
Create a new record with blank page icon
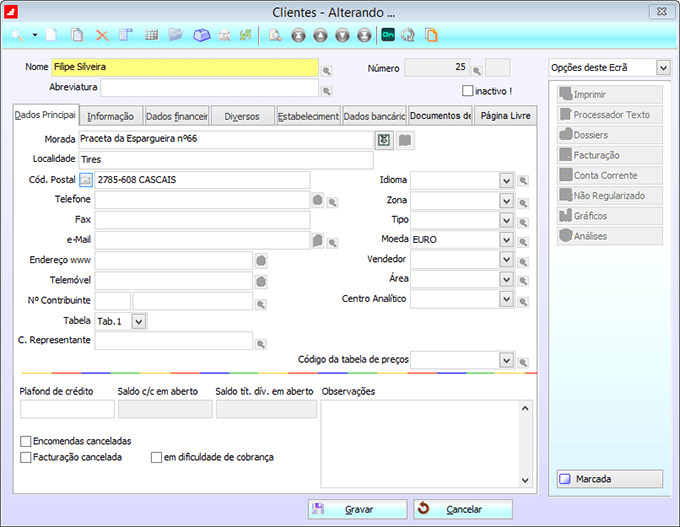tap(52, 35)
